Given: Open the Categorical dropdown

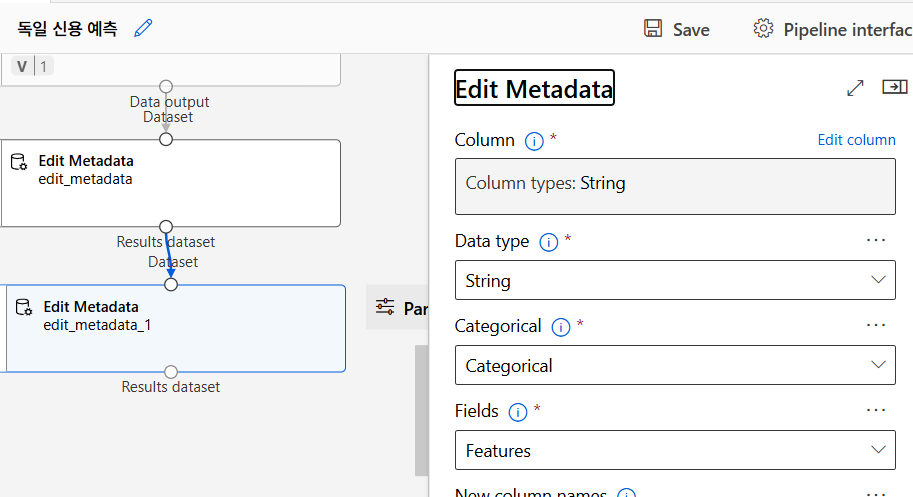Looking at the screenshot, I should click(x=675, y=365).
